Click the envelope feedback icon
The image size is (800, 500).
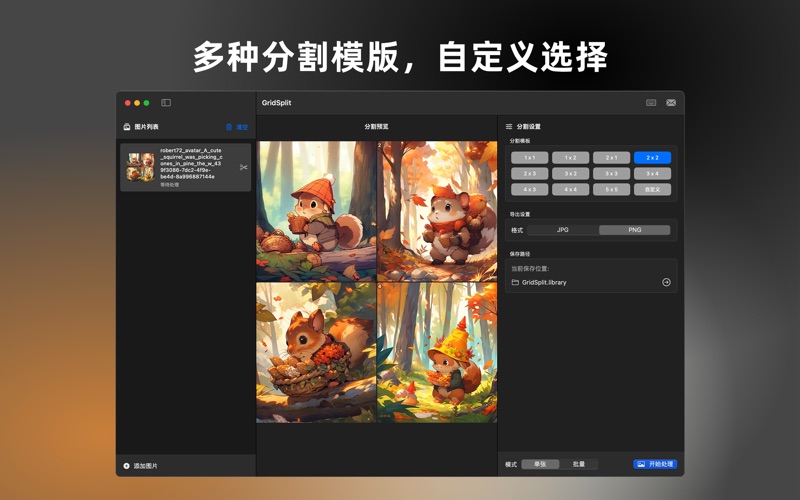coord(671,103)
